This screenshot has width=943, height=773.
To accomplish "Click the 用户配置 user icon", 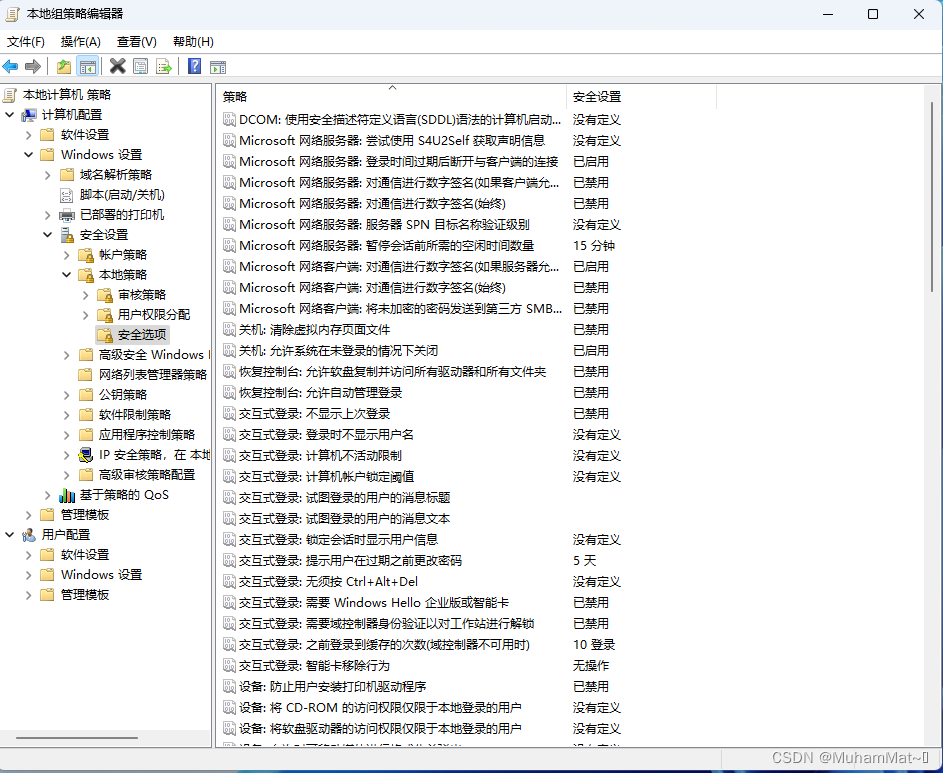I will pos(29,535).
